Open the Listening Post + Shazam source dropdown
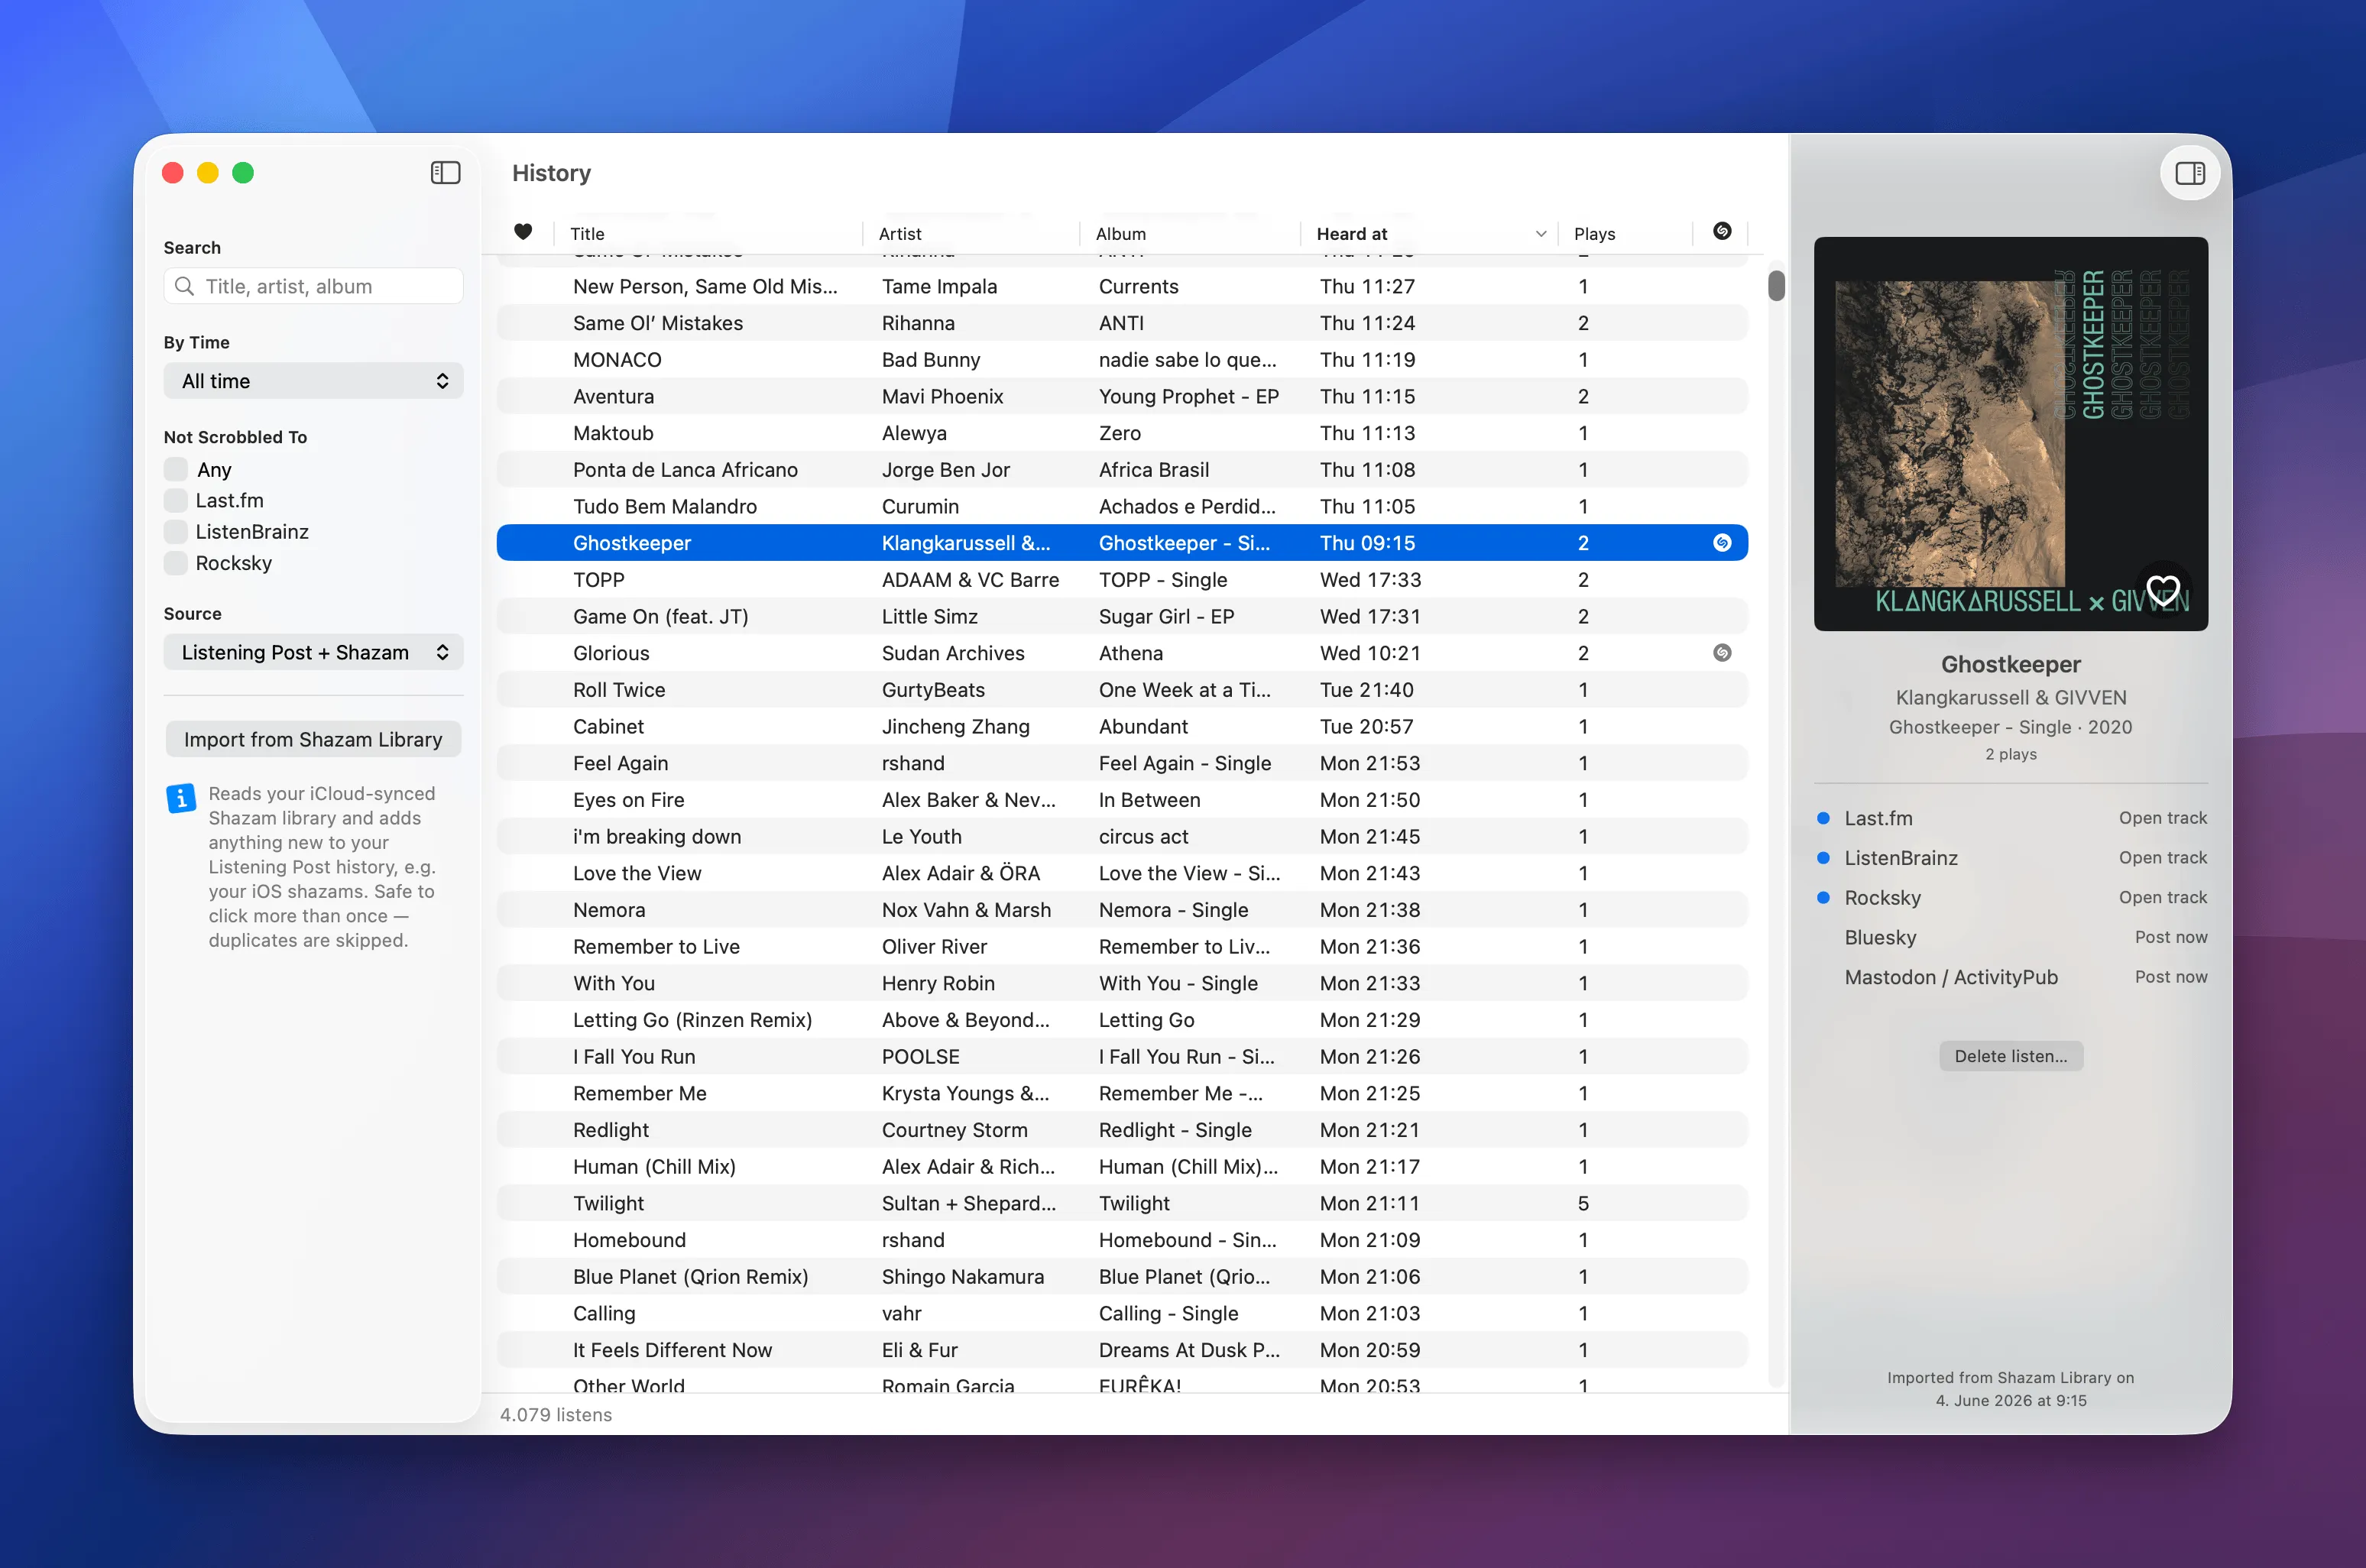Screen dimensions: 2366x1568 click(313, 653)
